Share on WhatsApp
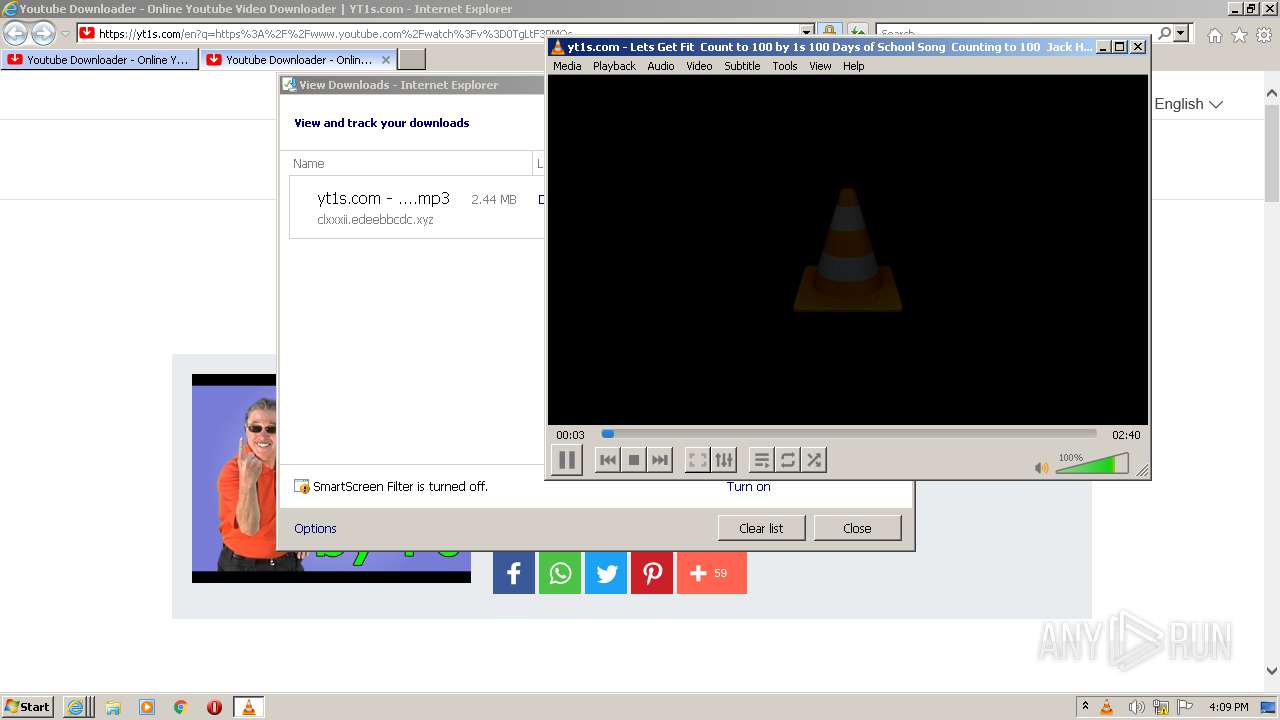 pos(560,573)
